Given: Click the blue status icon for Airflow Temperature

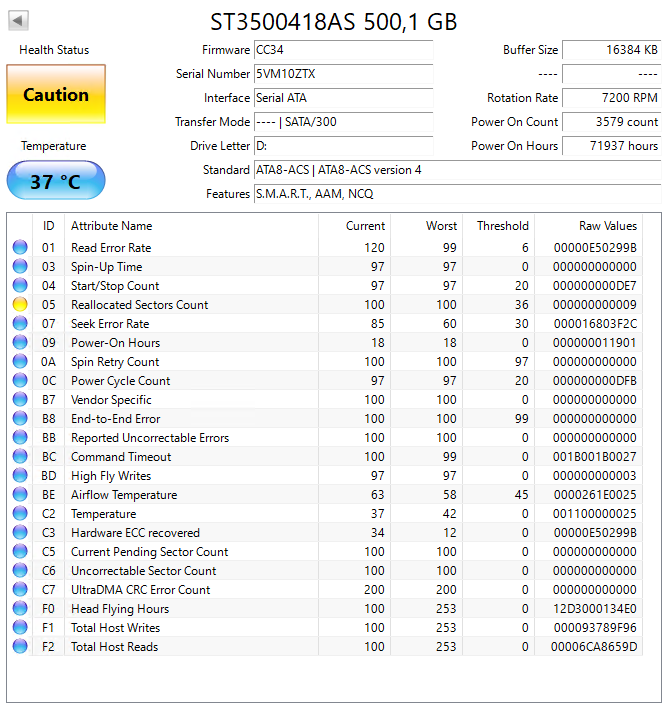Looking at the screenshot, I should pyautogui.click(x=20, y=495).
